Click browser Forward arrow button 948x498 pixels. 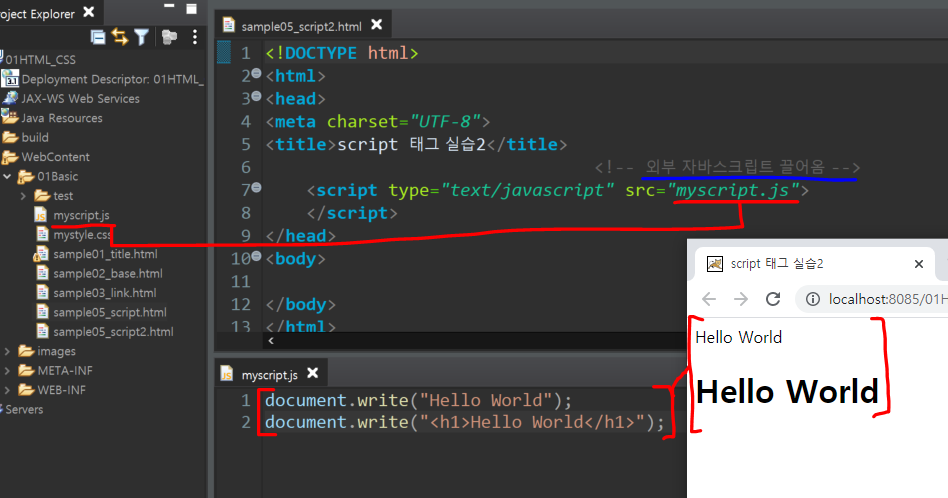click(741, 299)
